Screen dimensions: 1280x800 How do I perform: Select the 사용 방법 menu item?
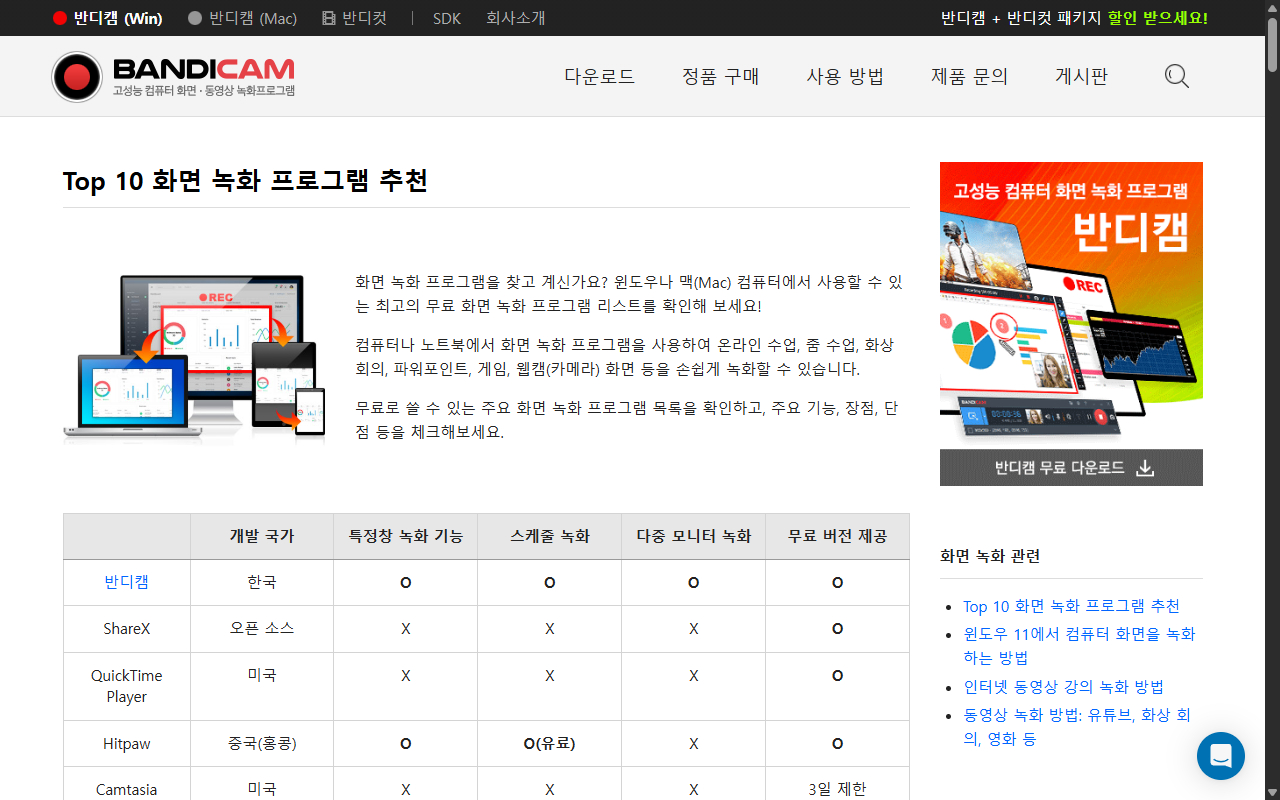tap(845, 76)
